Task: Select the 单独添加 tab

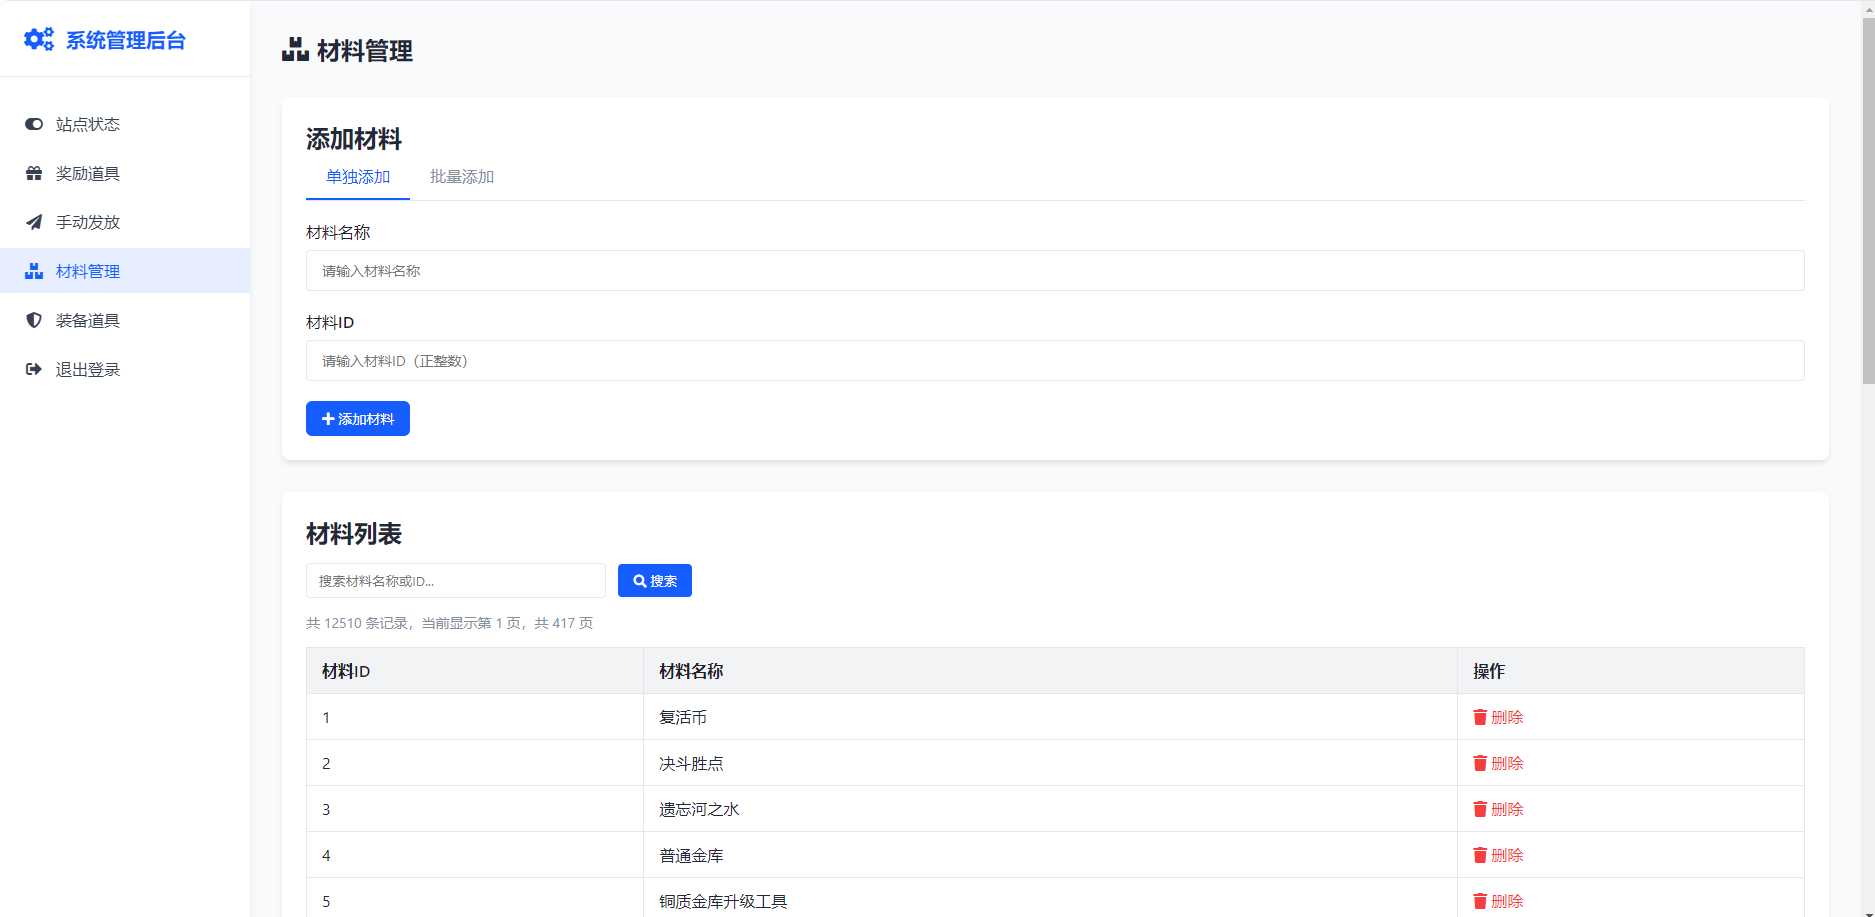Action: point(357,177)
